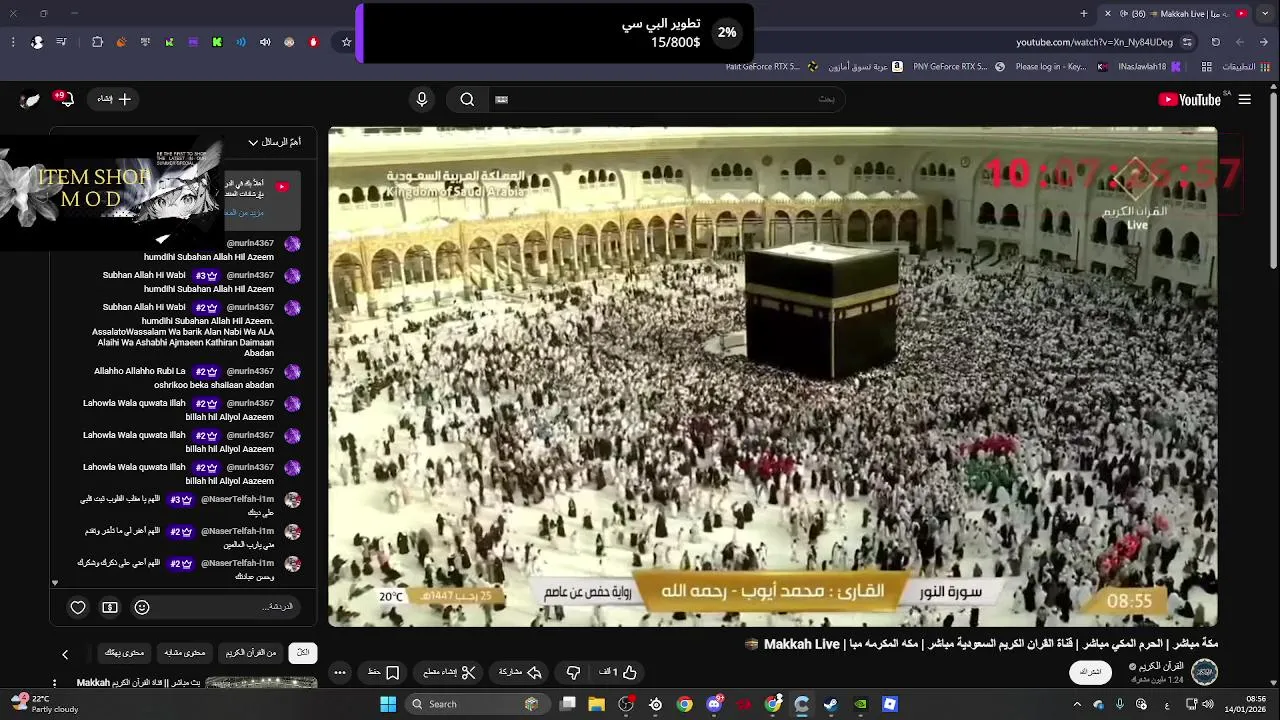The width and height of the screenshot is (1280, 720).
Task: Click the speaker volume extension icon
Action: 265,42
